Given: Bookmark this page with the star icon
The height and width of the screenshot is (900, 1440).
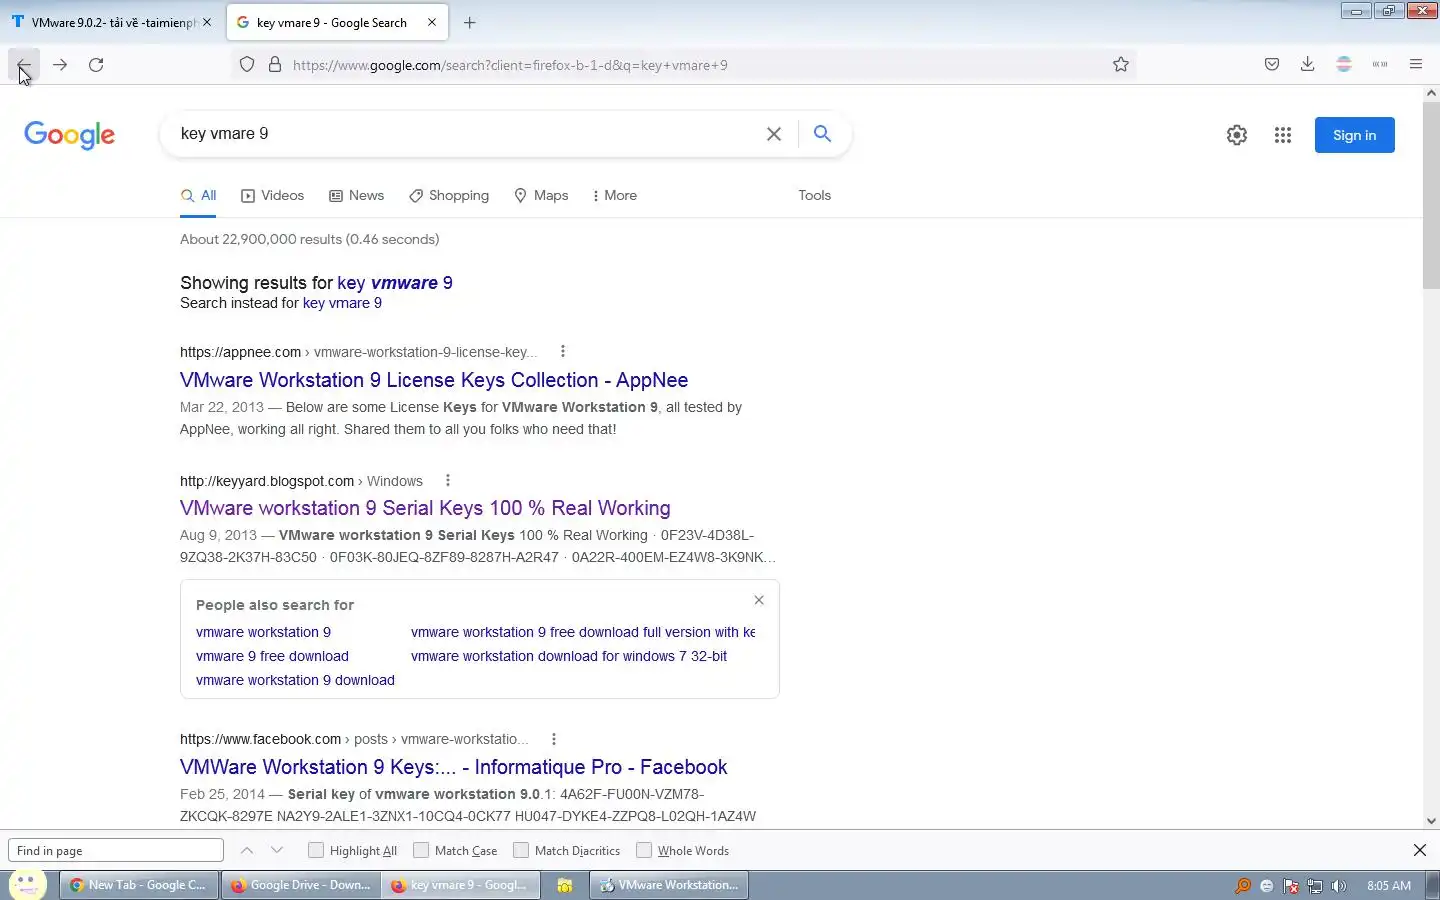Looking at the screenshot, I should 1121,65.
